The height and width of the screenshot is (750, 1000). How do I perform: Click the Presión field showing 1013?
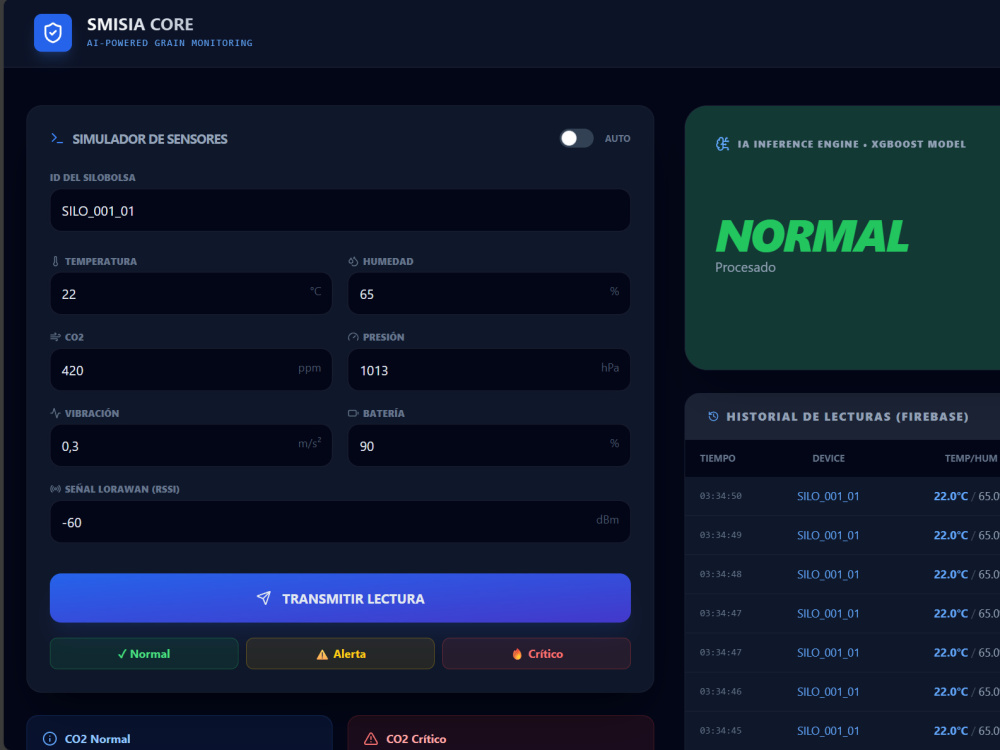(x=489, y=370)
